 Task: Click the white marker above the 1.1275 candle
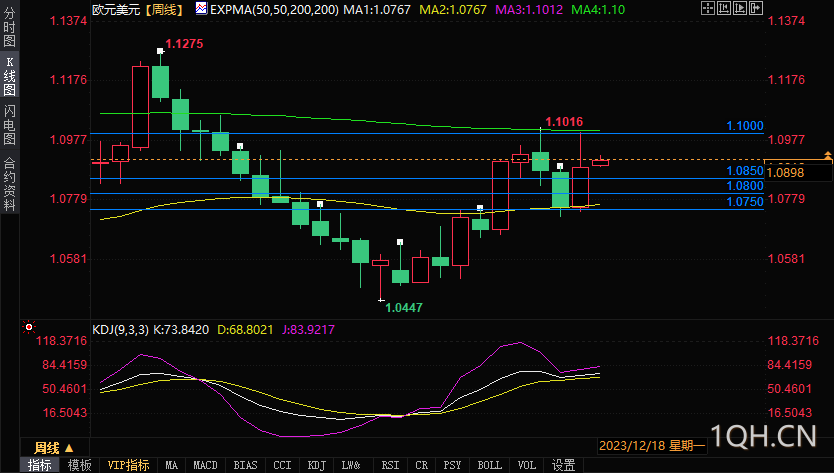160,51
